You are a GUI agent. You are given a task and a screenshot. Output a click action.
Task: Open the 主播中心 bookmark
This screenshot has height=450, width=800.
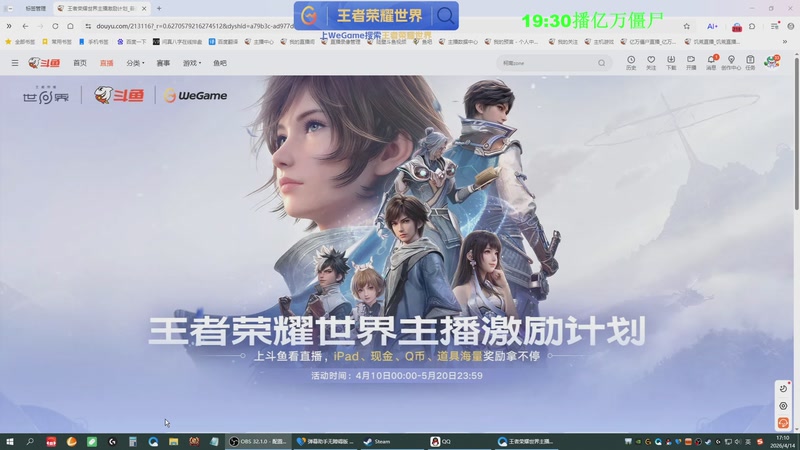click(259, 42)
